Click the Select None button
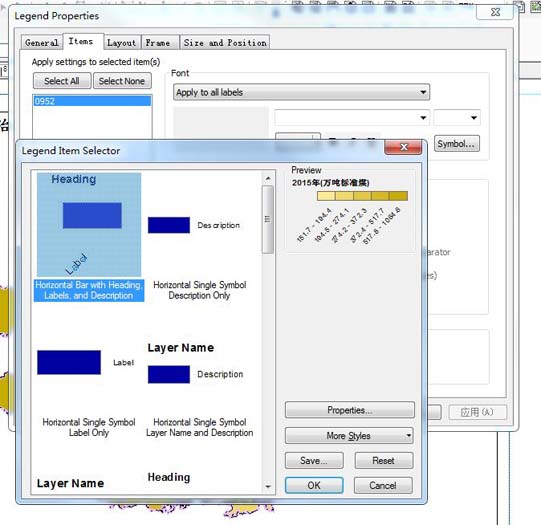541x525 pixels. point(122,81)
